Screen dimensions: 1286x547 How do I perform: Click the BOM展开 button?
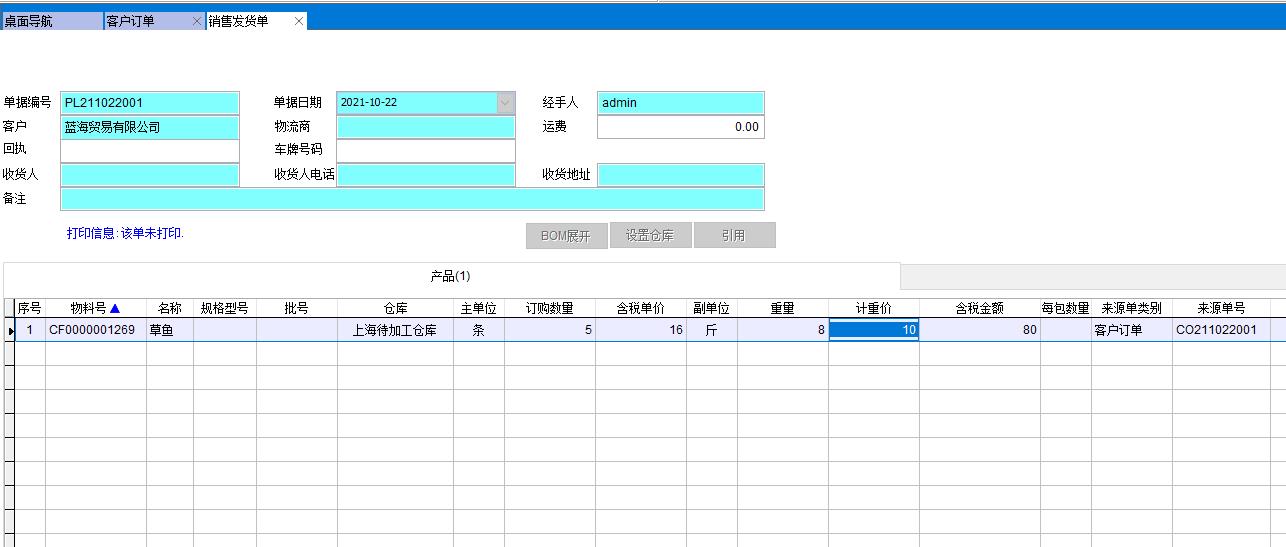pos(566,236)
